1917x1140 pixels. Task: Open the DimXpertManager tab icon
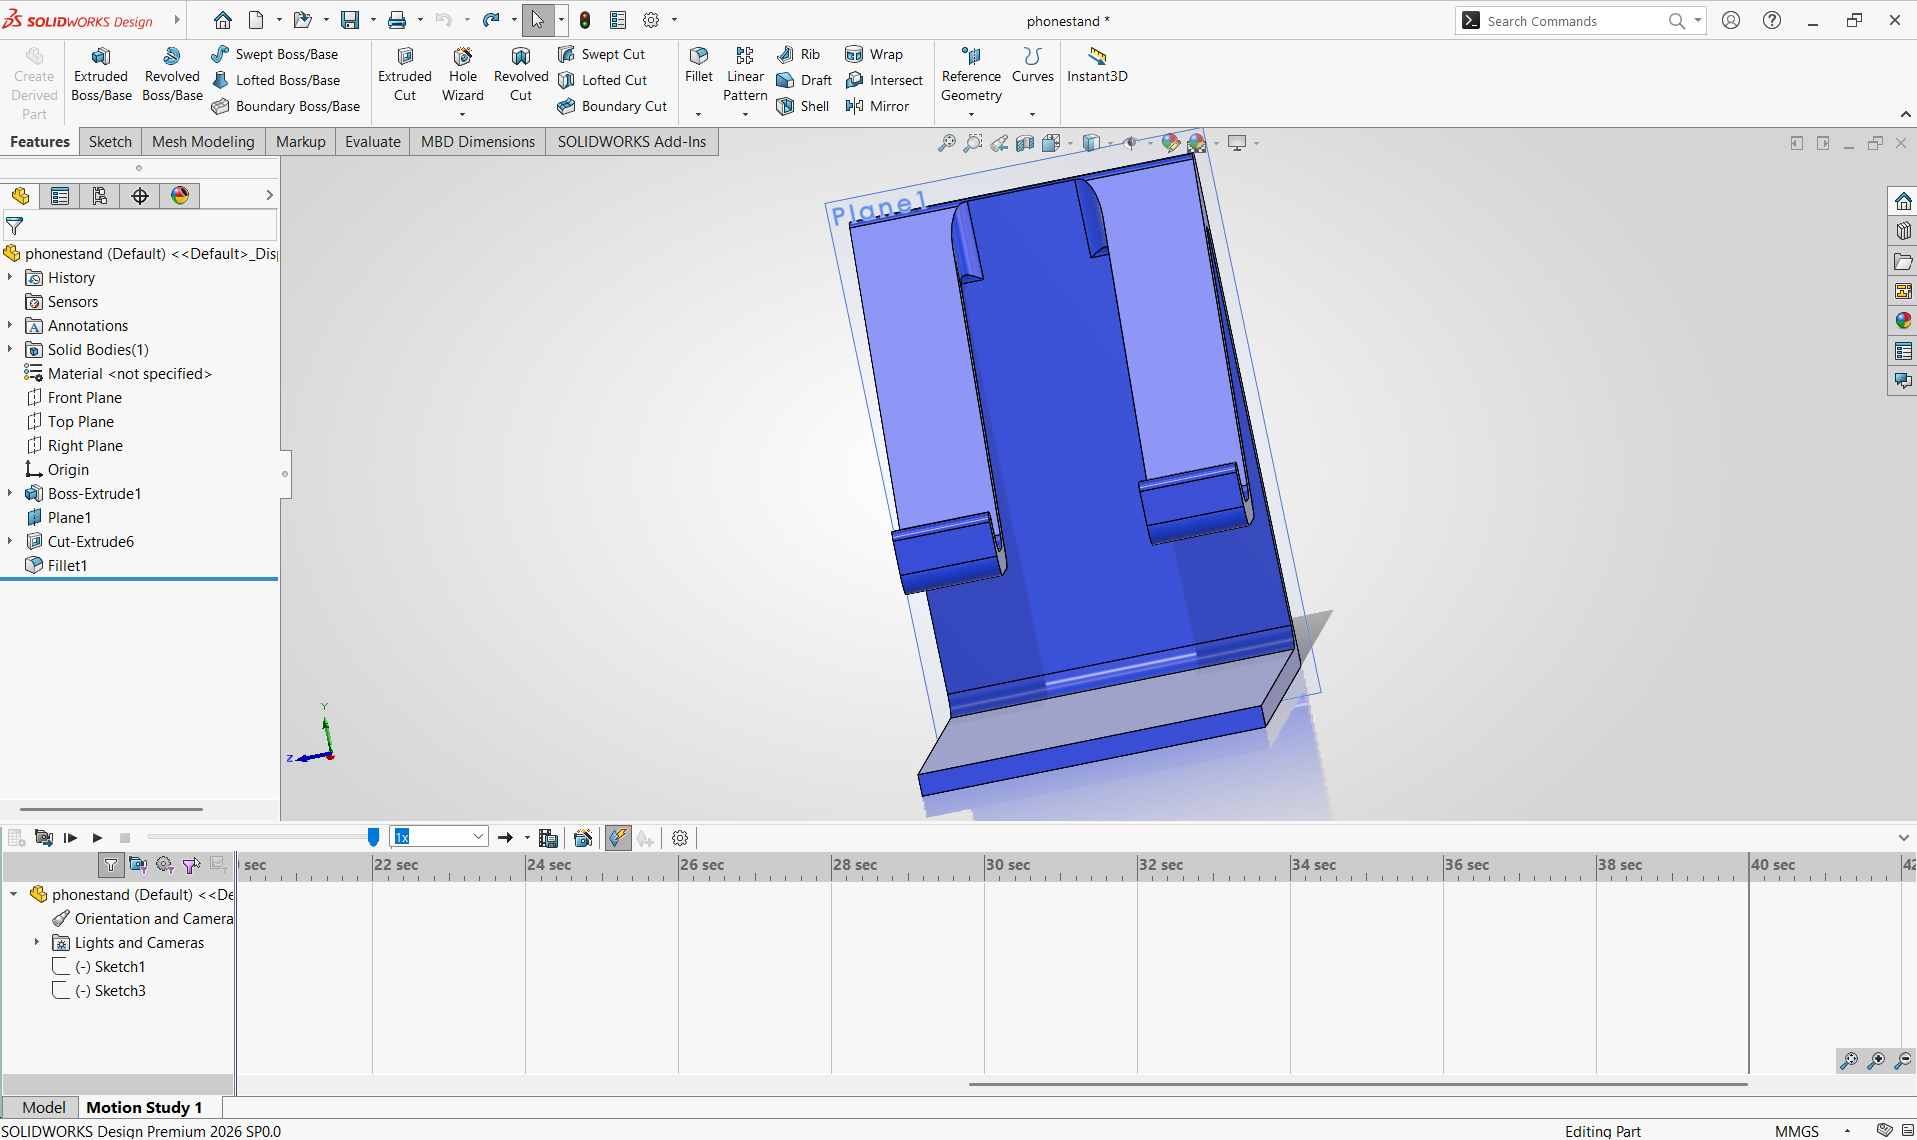[x=140, y=196]
